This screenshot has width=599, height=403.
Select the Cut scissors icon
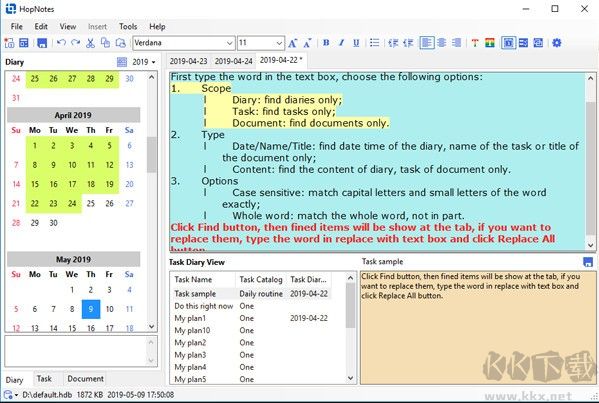(90, 43)
